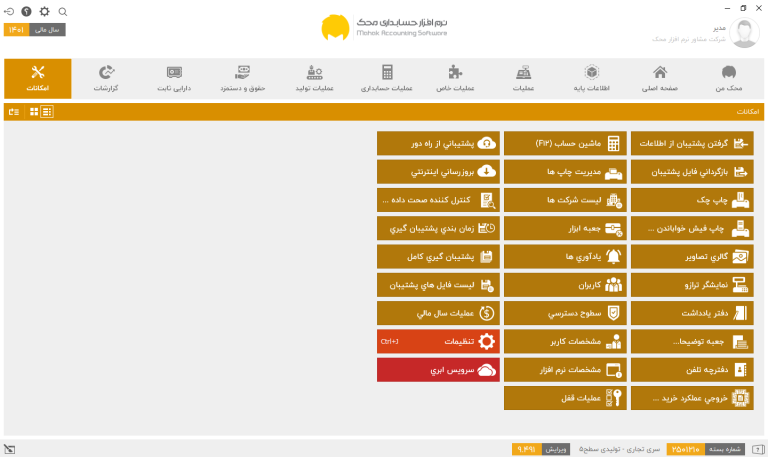
Task: Go to گزارشات reports tab
Action: (106, 79)
